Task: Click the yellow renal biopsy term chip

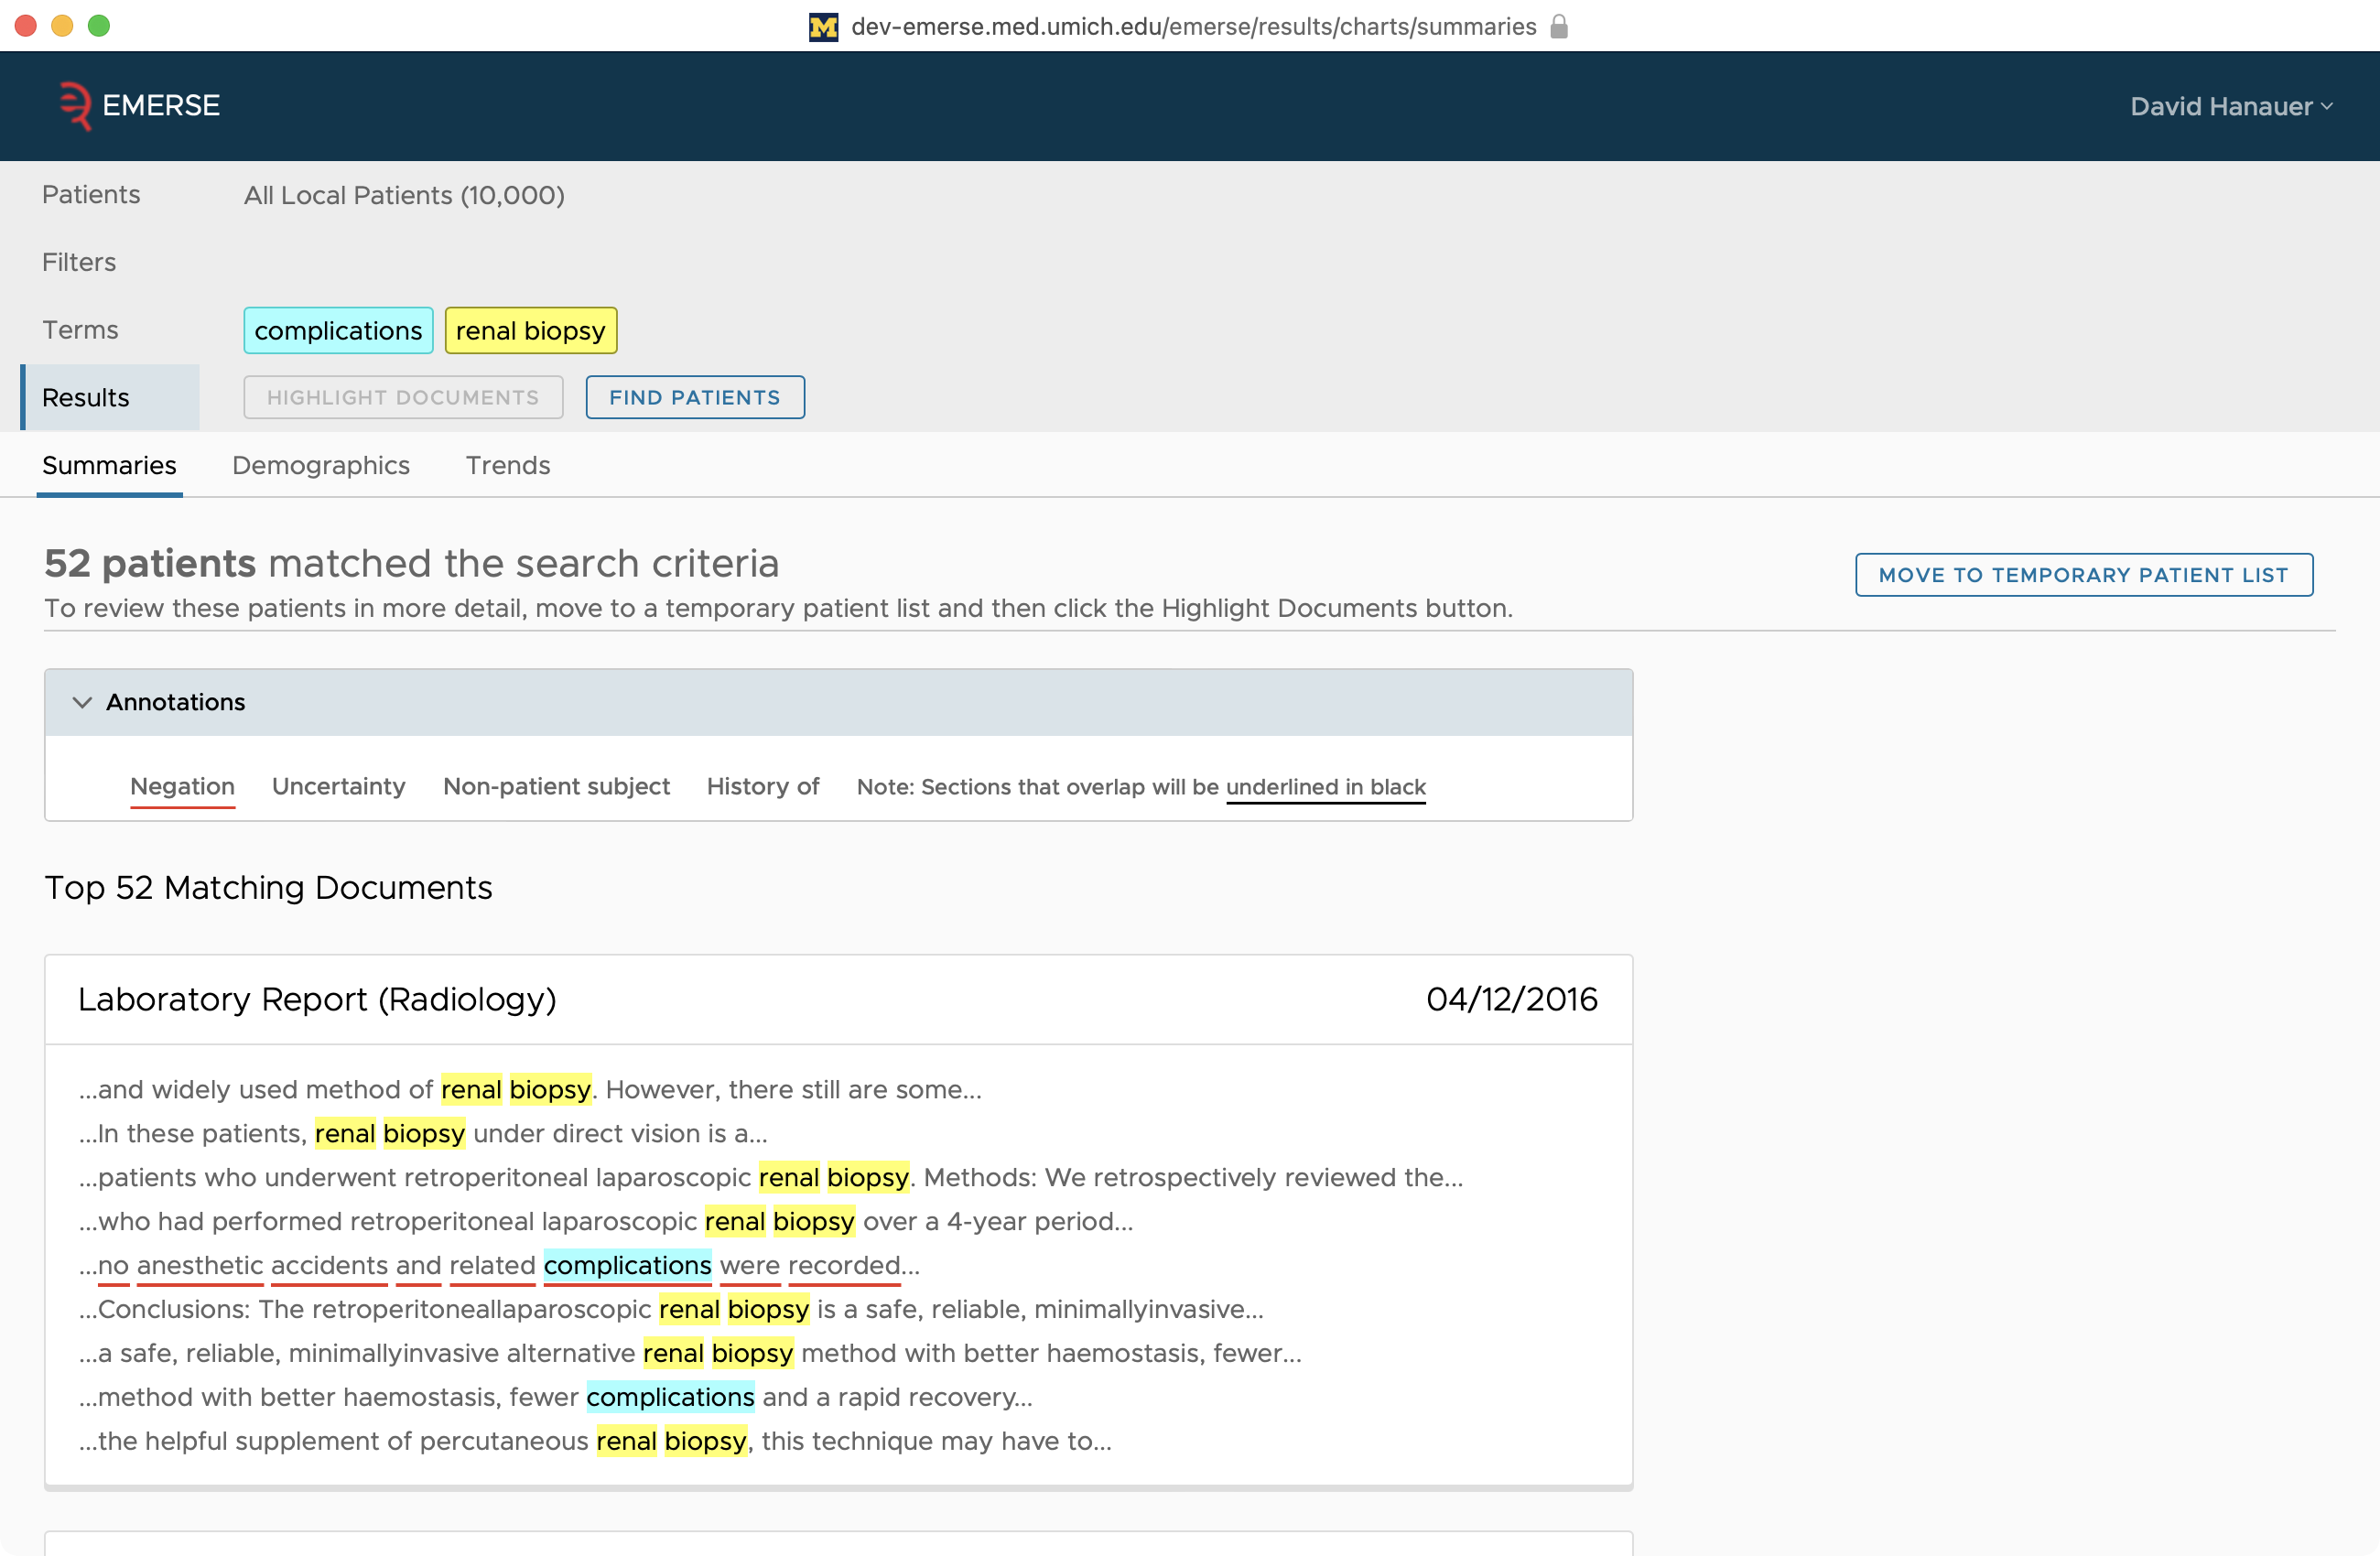Action: pos(531,330)
